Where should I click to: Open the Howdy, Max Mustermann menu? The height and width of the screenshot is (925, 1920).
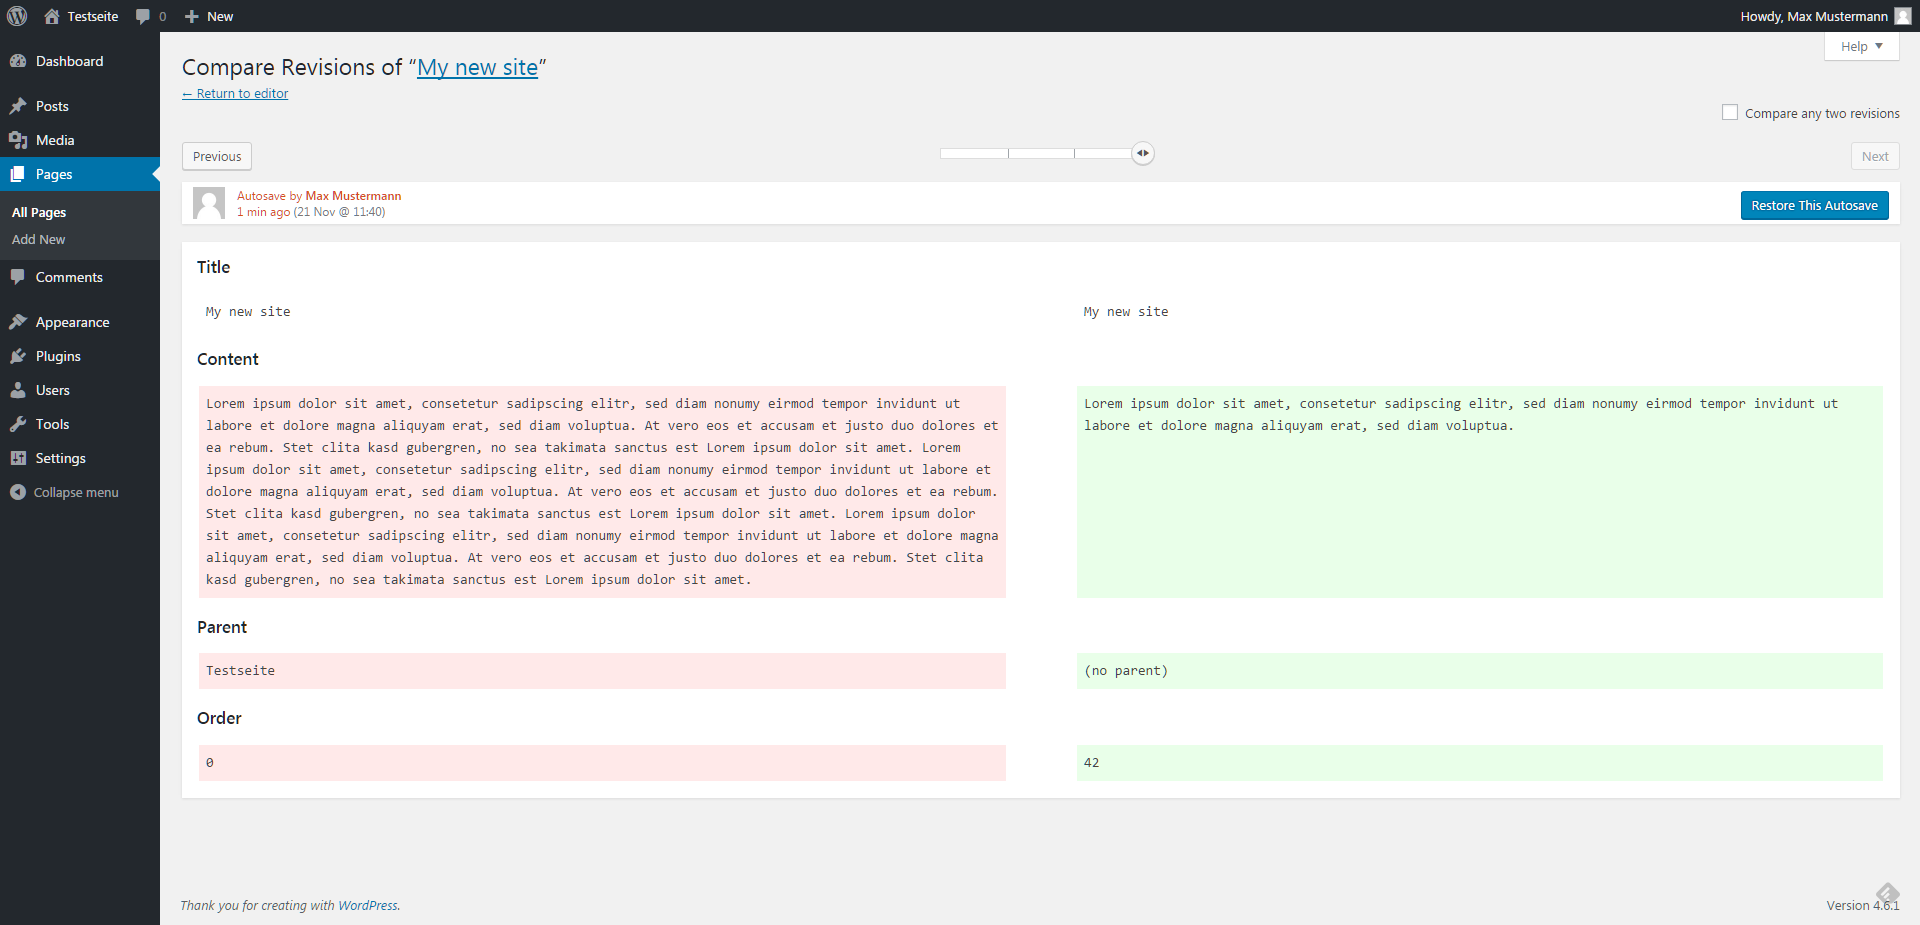pos(1825,16)
